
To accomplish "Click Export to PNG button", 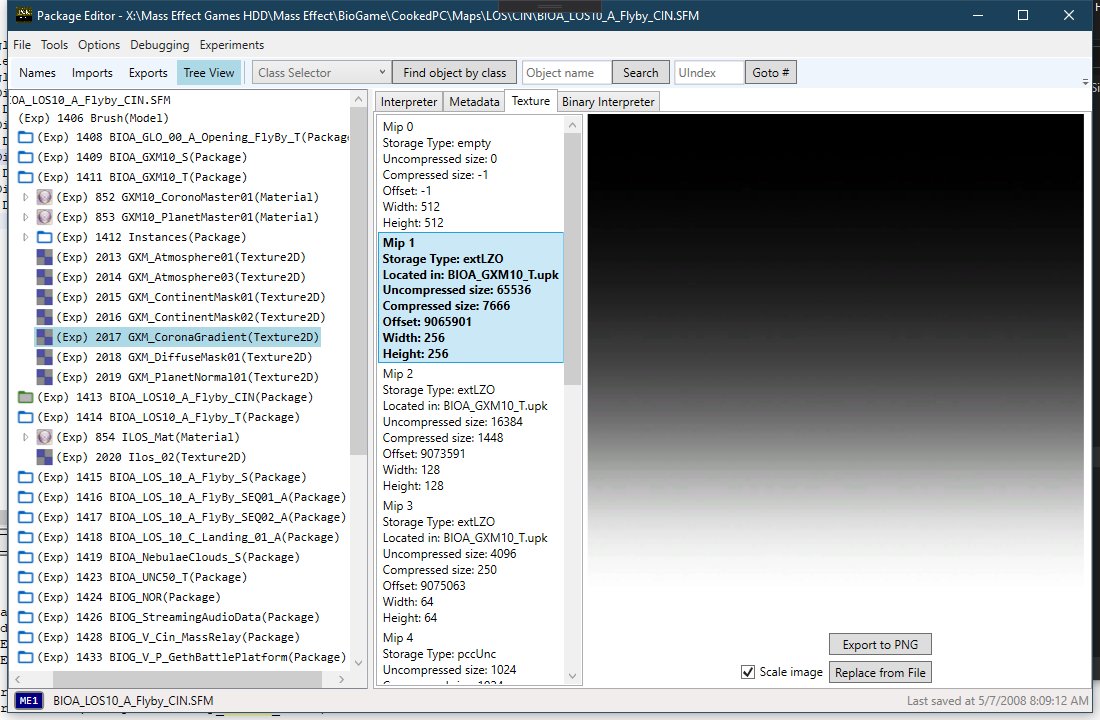I will coord(880,644).
